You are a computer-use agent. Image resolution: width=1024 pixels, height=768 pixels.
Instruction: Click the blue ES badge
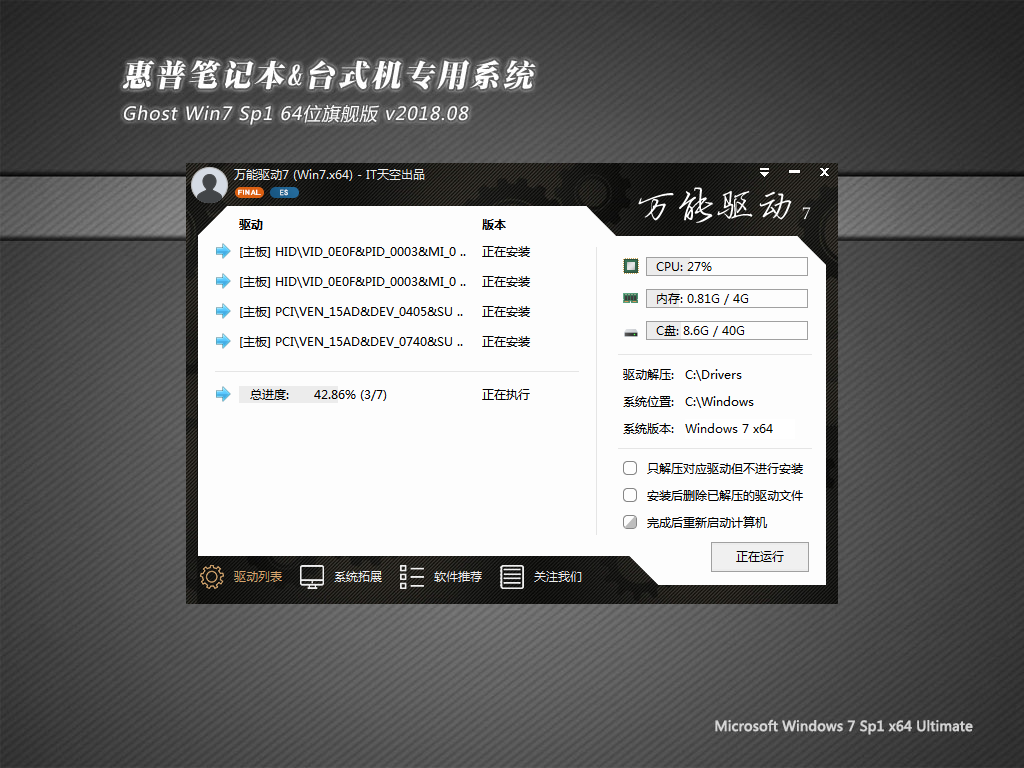(284, 193)
